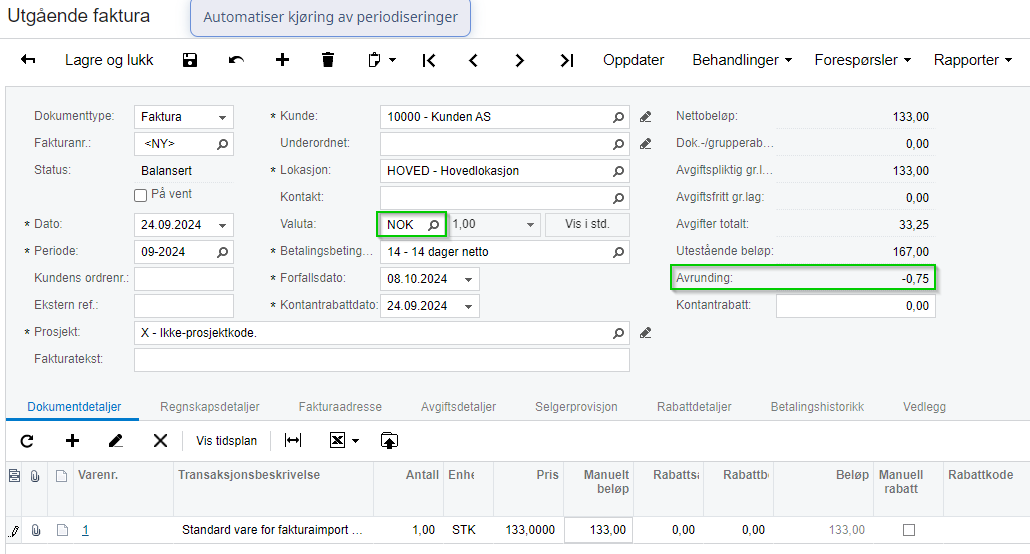
Task: Open the Excel export dropdown arrow
Action: 355,441
